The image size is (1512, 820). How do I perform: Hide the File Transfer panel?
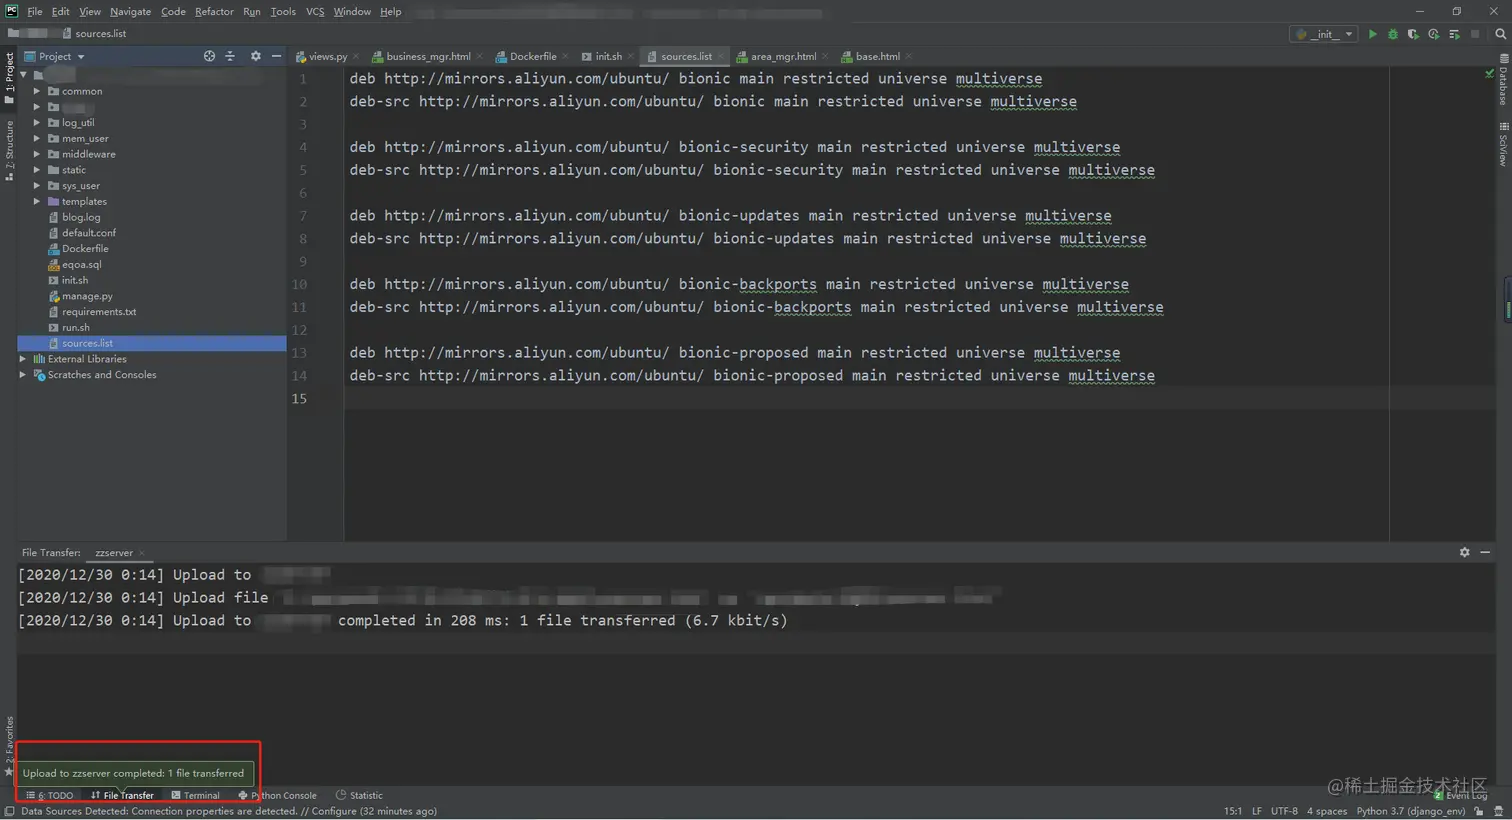coord(1485,553)
